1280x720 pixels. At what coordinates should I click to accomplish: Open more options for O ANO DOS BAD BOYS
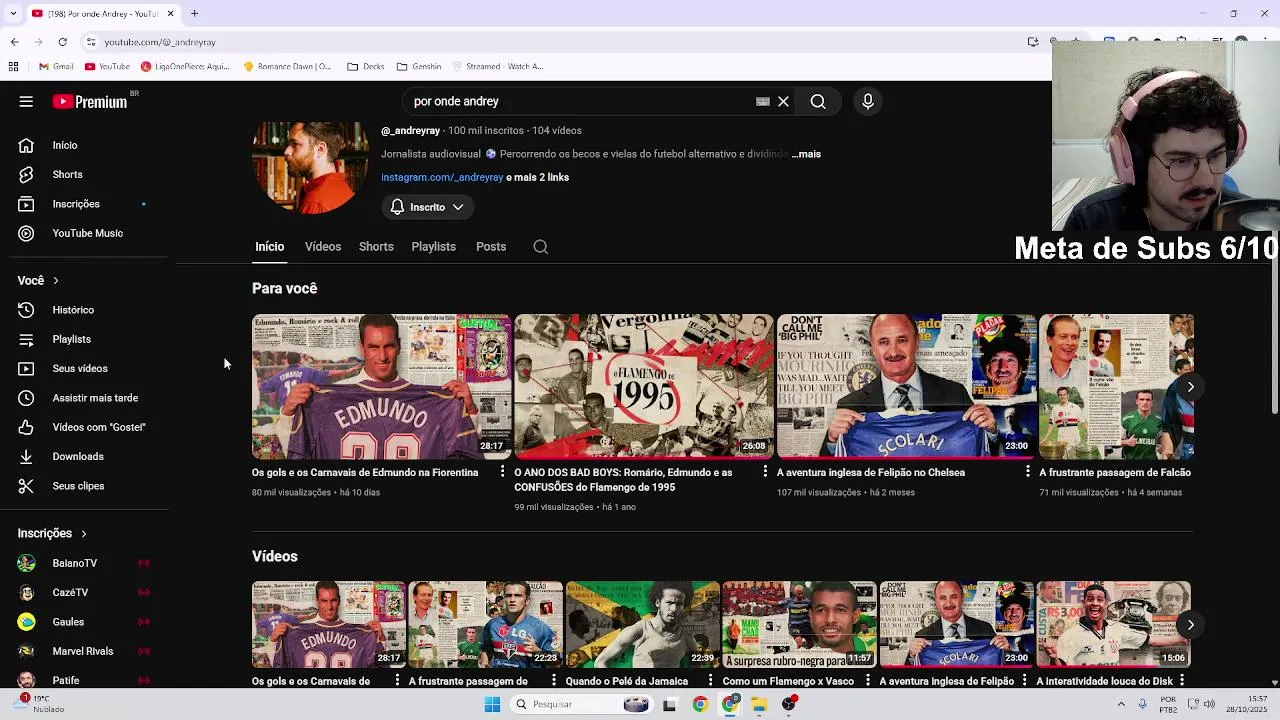tap(765, 472)
